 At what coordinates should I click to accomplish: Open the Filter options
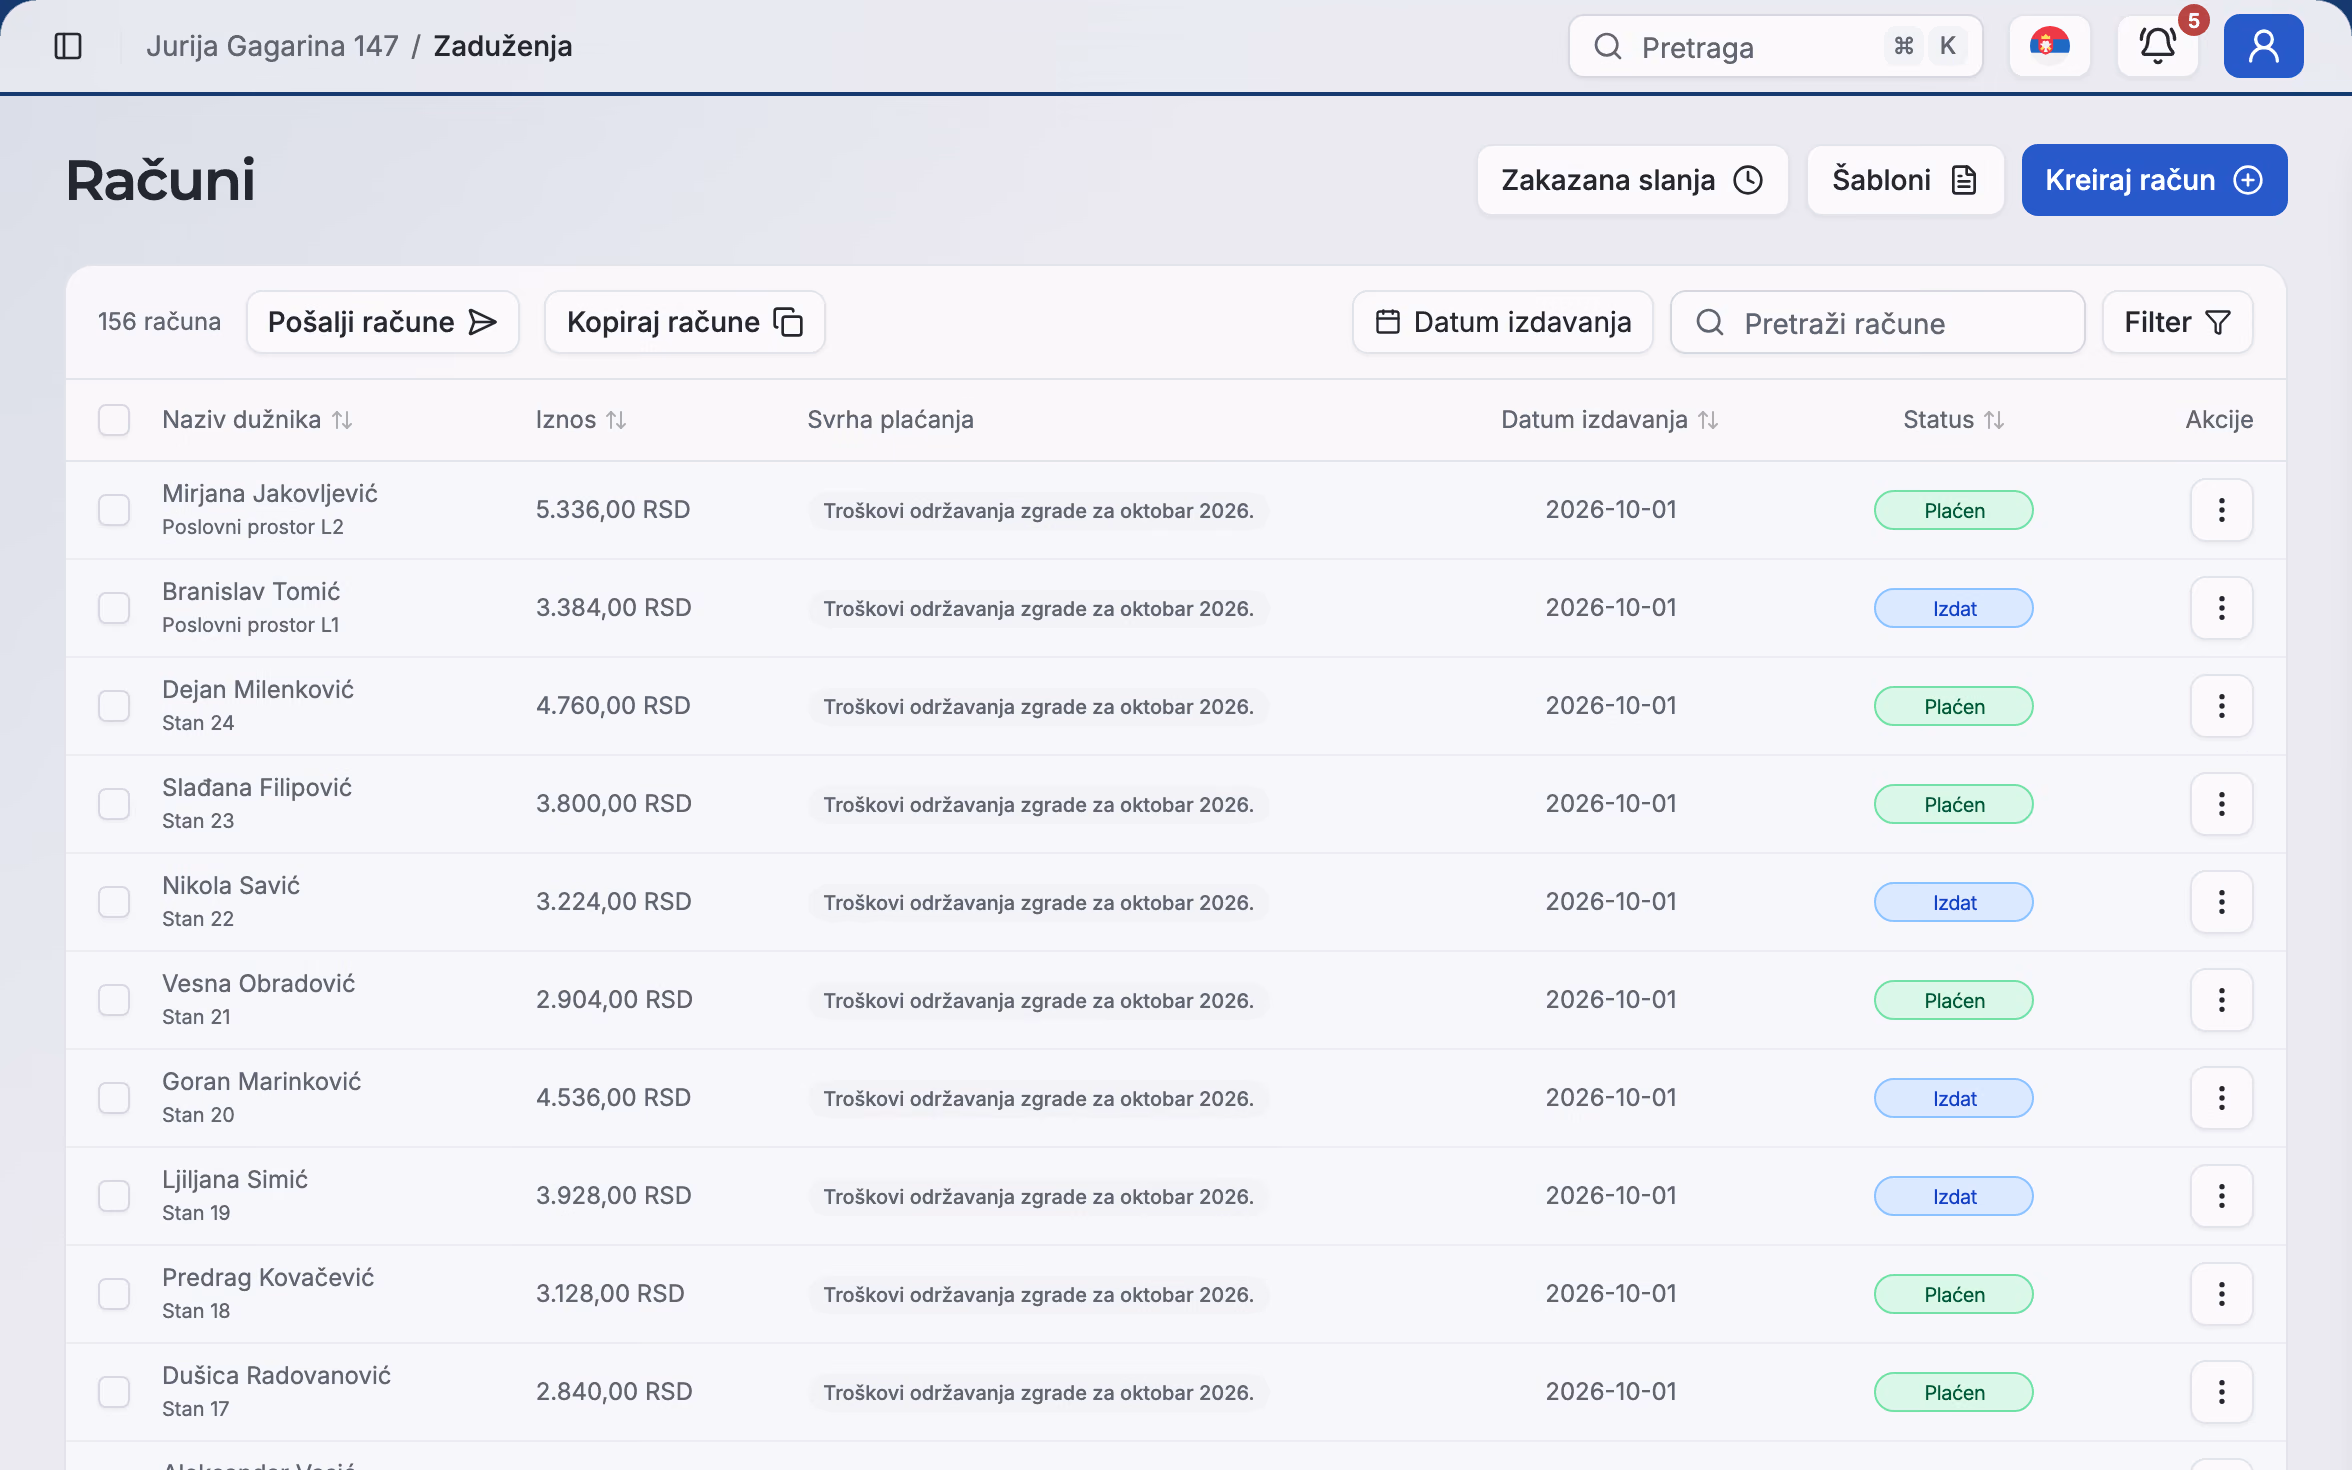point(2177,322)
